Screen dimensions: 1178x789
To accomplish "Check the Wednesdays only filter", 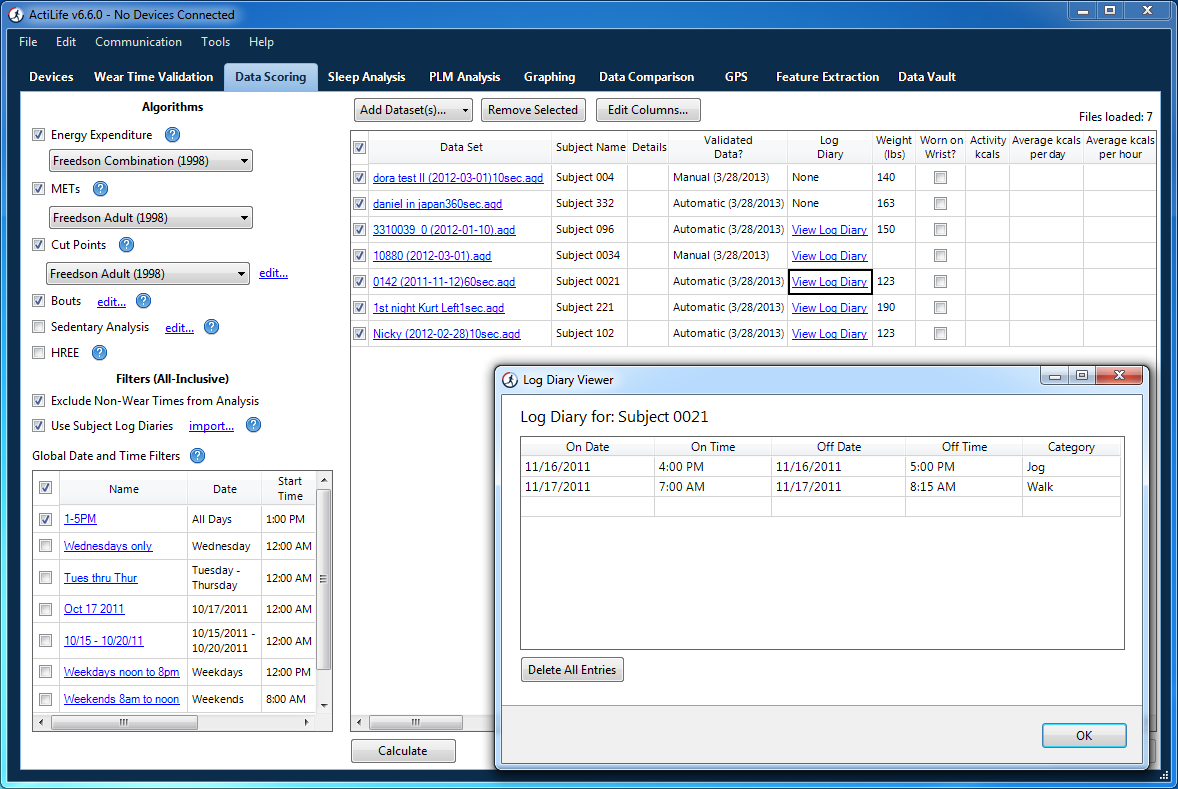I will [45, 546].
